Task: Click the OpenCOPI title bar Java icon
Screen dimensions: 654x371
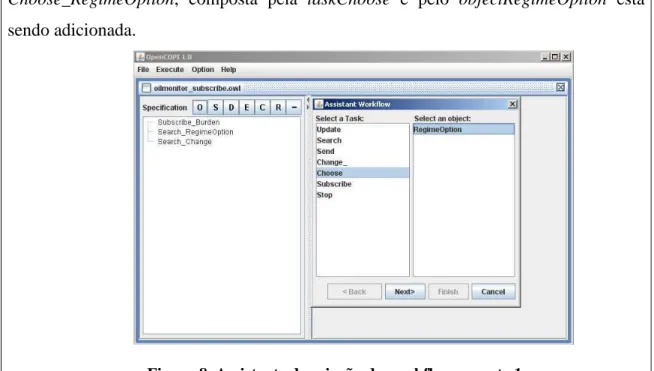Action: click(141, 57)
